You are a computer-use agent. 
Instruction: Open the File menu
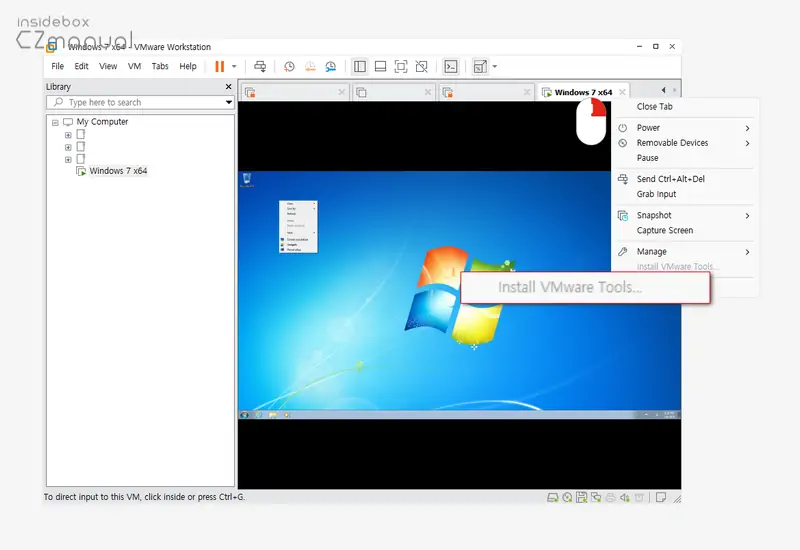coord(58,66)
